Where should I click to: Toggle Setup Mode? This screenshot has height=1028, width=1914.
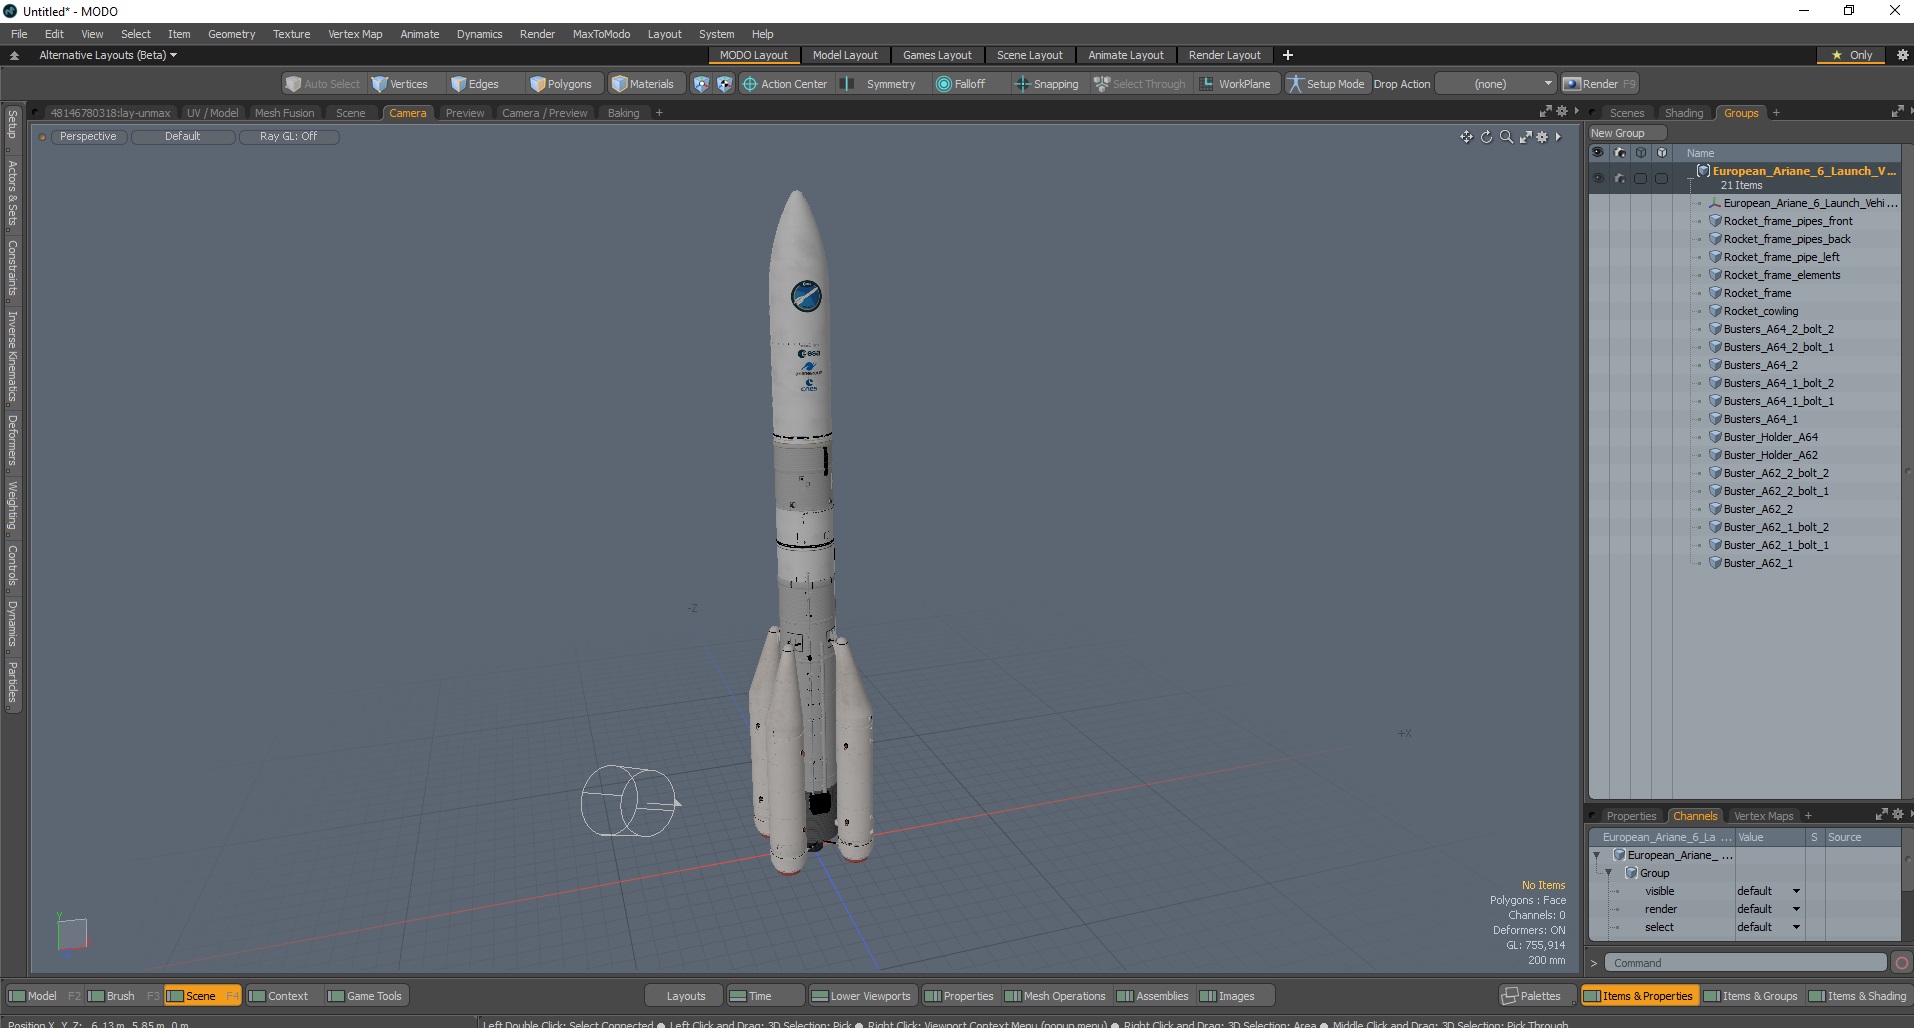pyautogui.click(x=1326, y=84)
